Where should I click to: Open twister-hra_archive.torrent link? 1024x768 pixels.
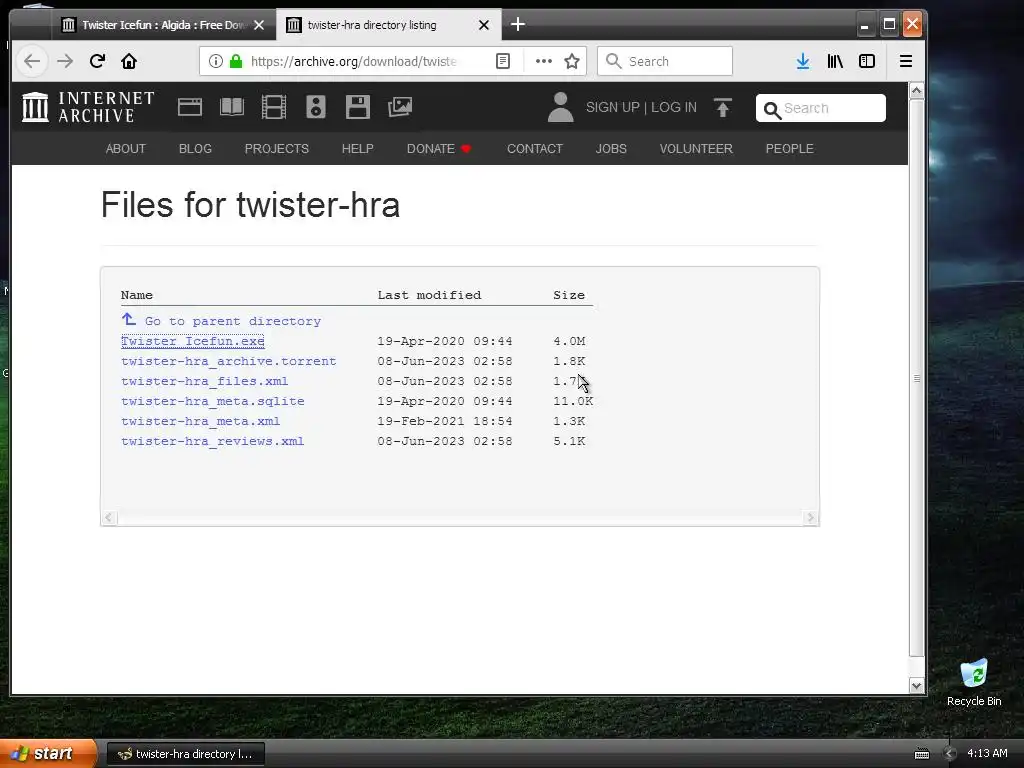click(x=229, y=361)
